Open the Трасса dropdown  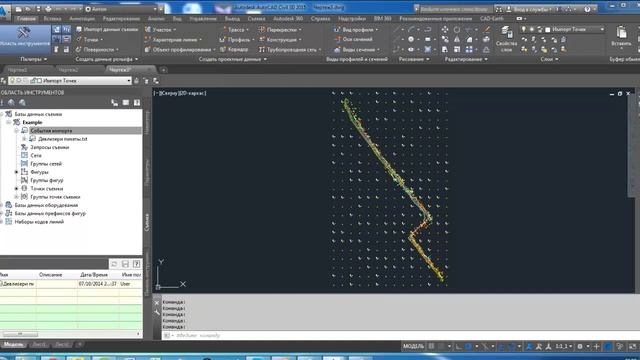click(236, 29)
